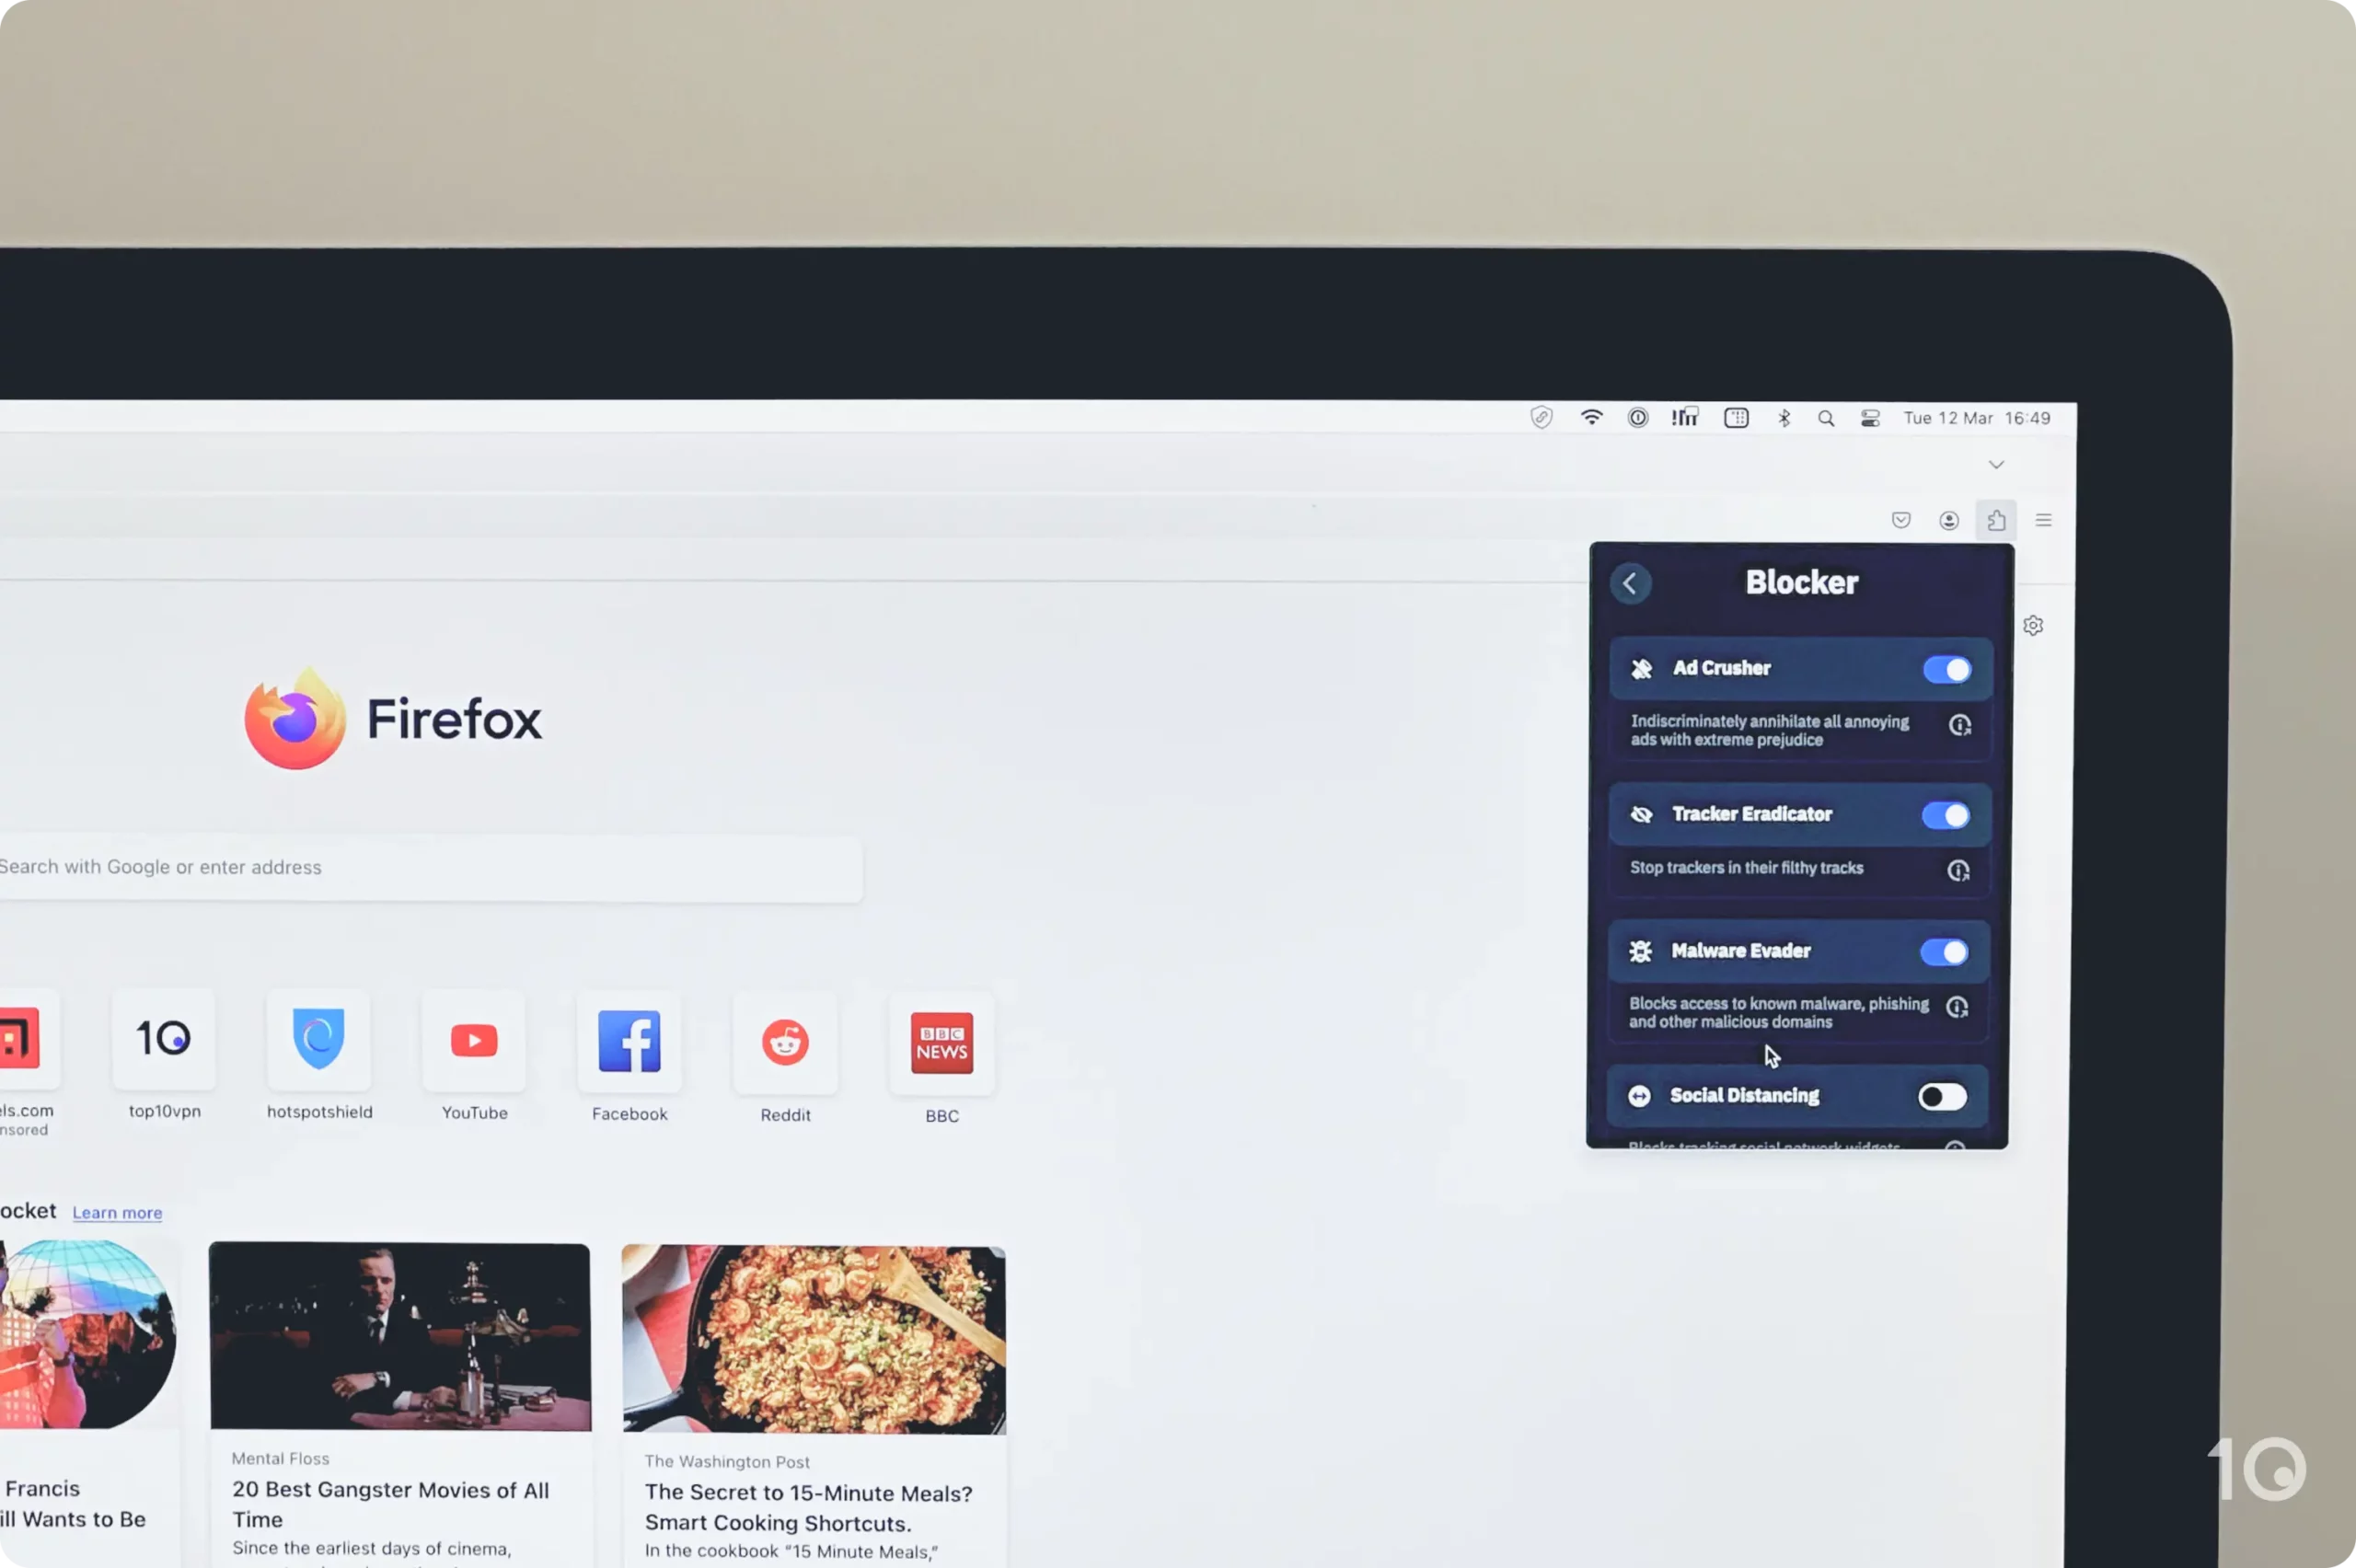Expand Ad Crusher info tooltip
Viewport: 2356px width, 1568px height.
click(x=1958, y=726)
